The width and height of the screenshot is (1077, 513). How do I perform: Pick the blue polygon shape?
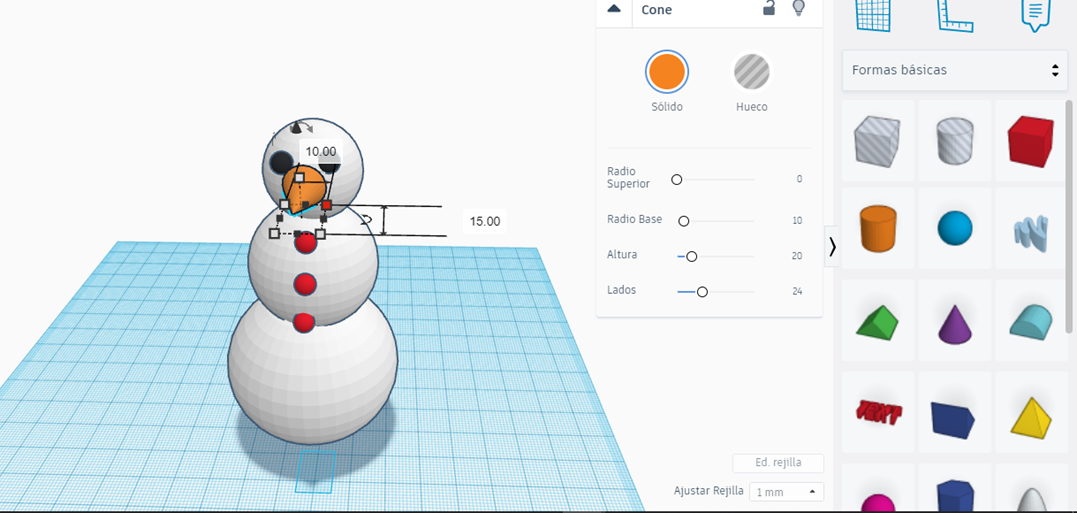(x=955, y=496)
